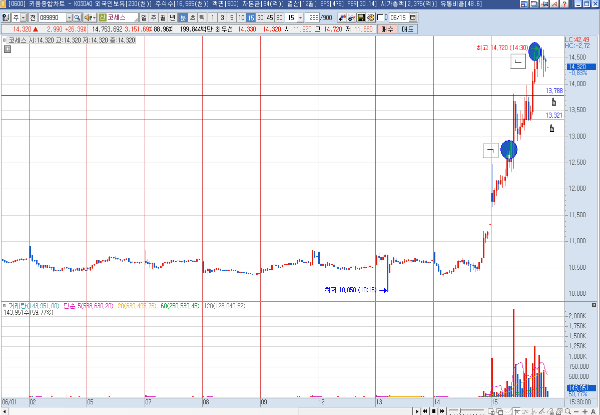Open the chart settings gear icon
Image resolution: width=600 pixels, height=415 pixels.
coord(370,18)
